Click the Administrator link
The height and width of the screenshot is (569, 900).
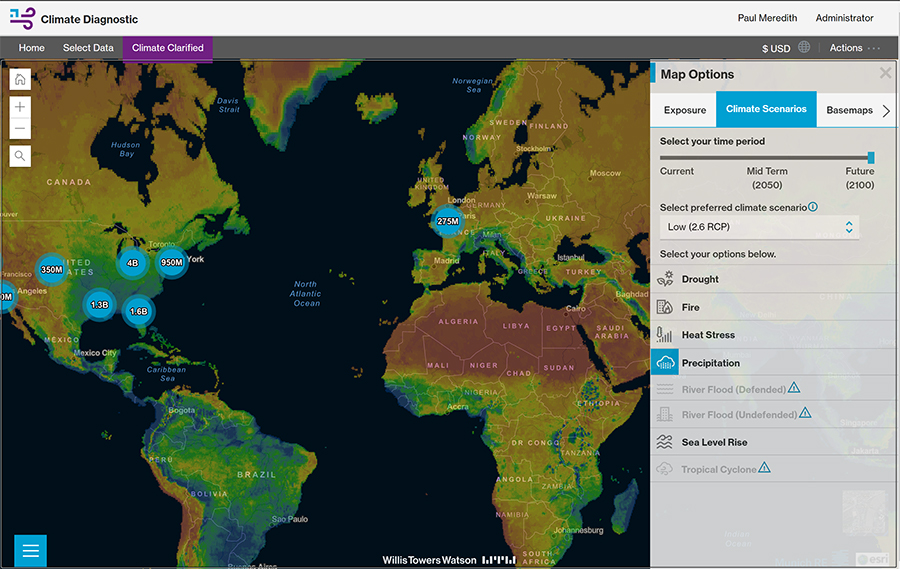[844, 18]
